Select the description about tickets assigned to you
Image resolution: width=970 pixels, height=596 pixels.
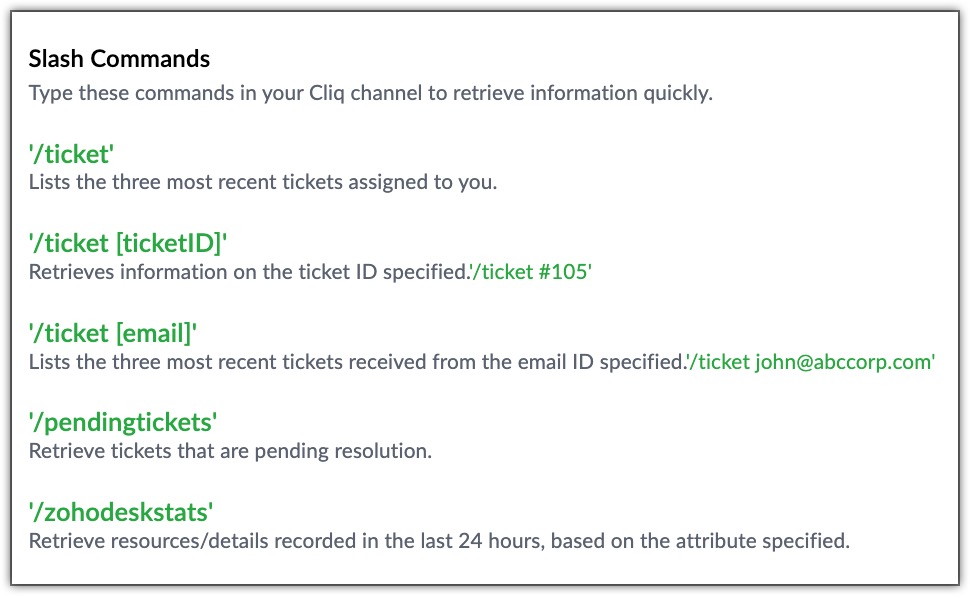tap(263, 183)
